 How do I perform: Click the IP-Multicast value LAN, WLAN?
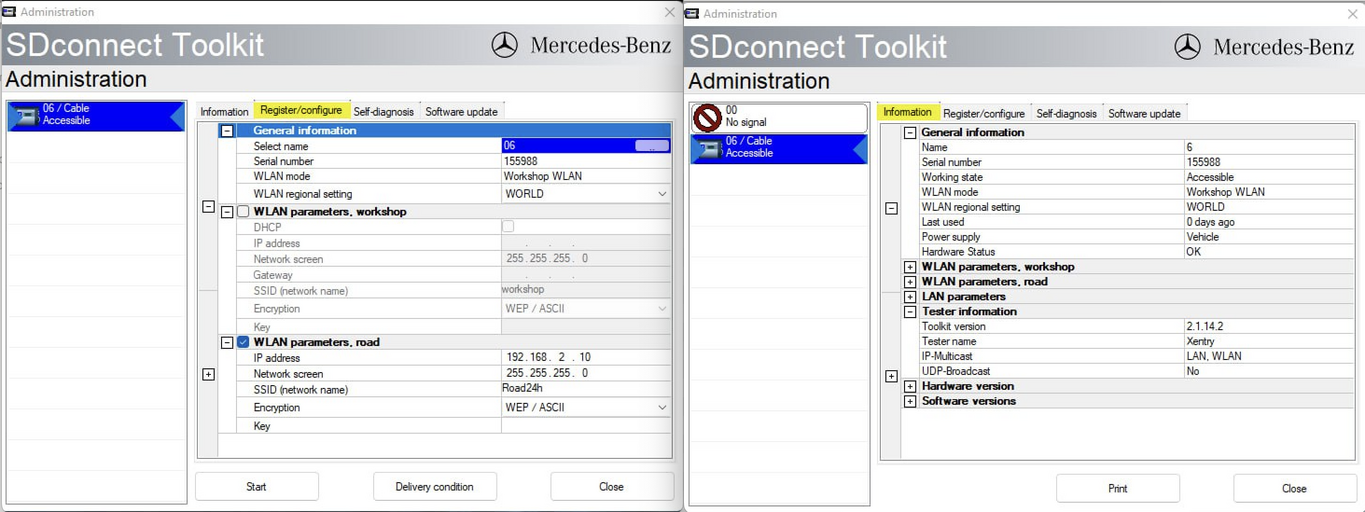pyautogui.click(x=1269, y=357)
